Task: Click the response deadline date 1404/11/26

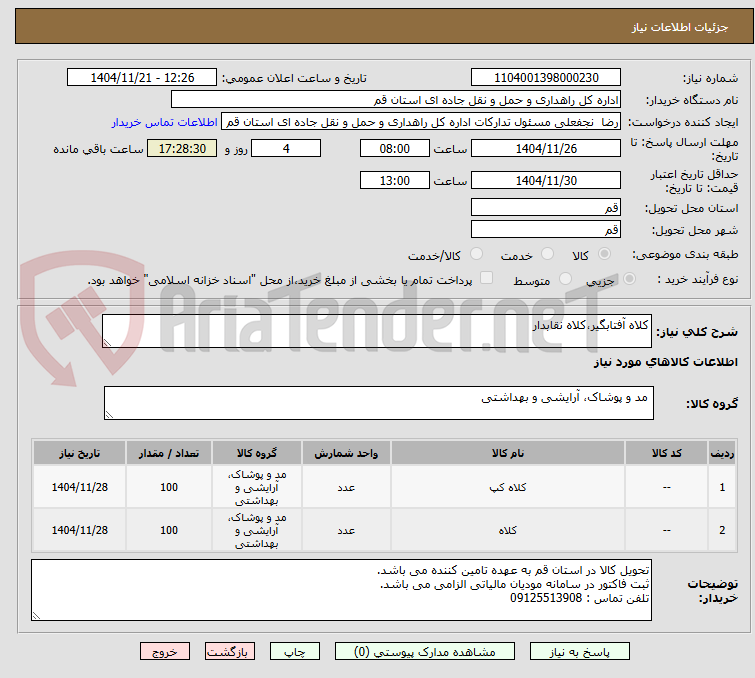Action: pos(546,148)
